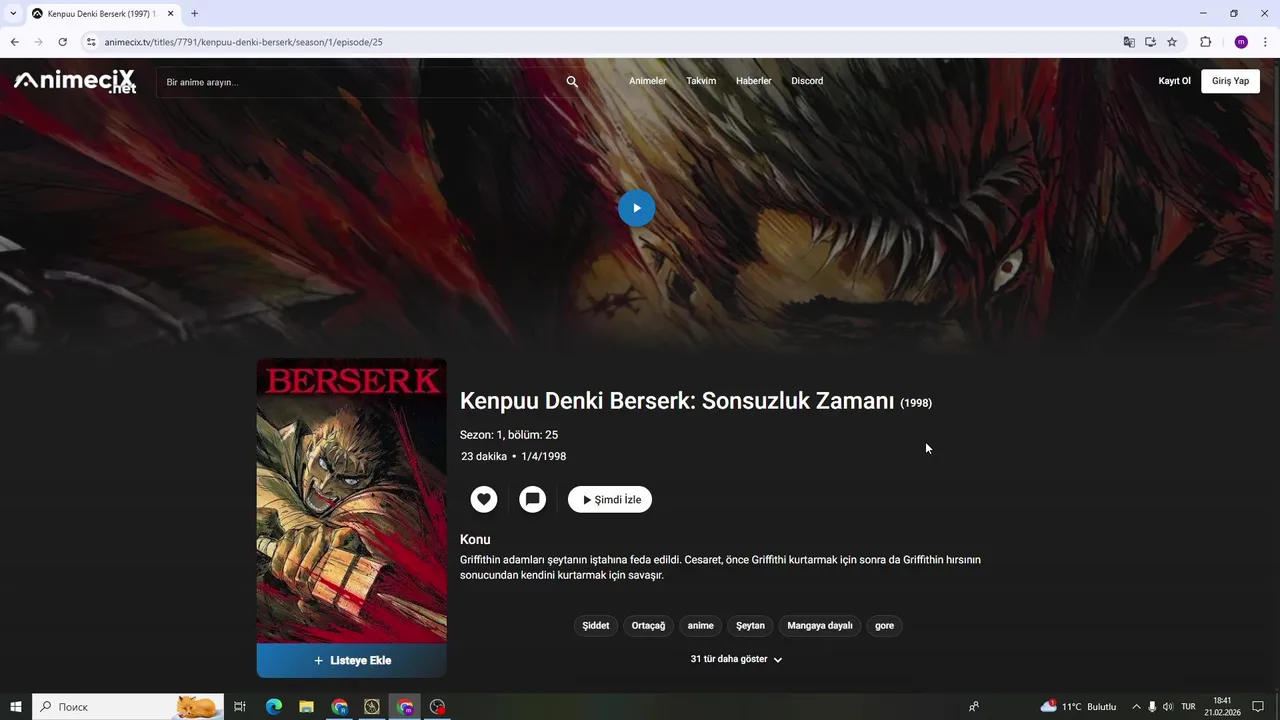The width and height of the screenshot is (1280, 720).
Task: Go back in browser
Action: (x=14, y=42)
